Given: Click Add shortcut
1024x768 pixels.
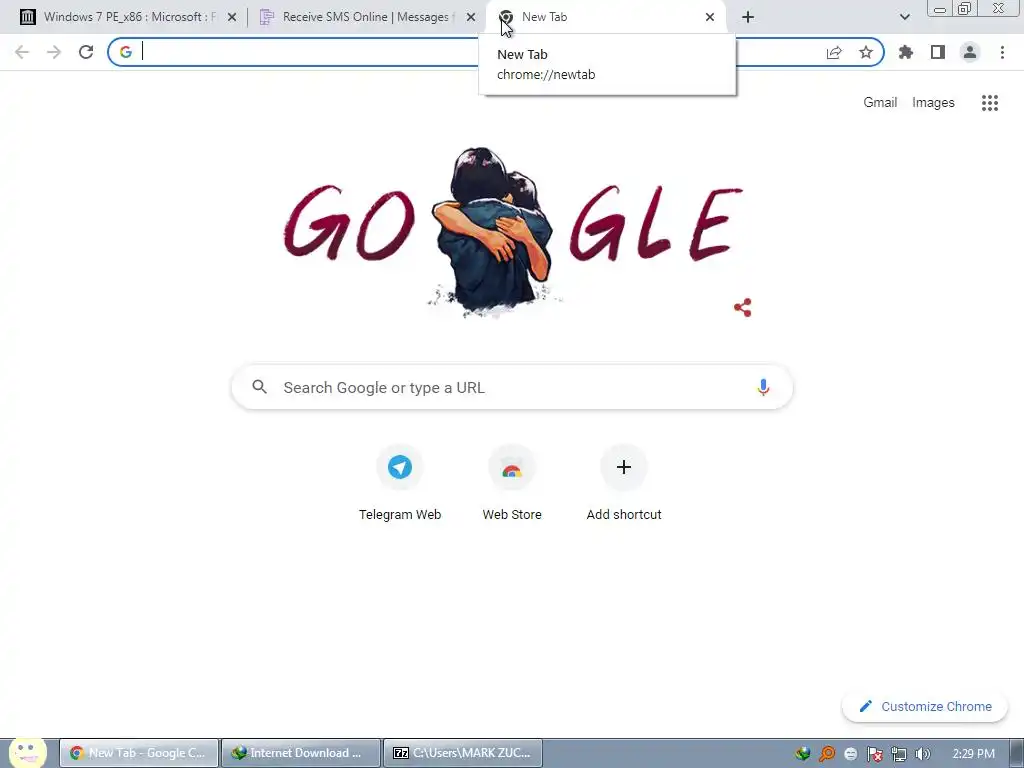Looking at the screenshot, I should (624, 483).
